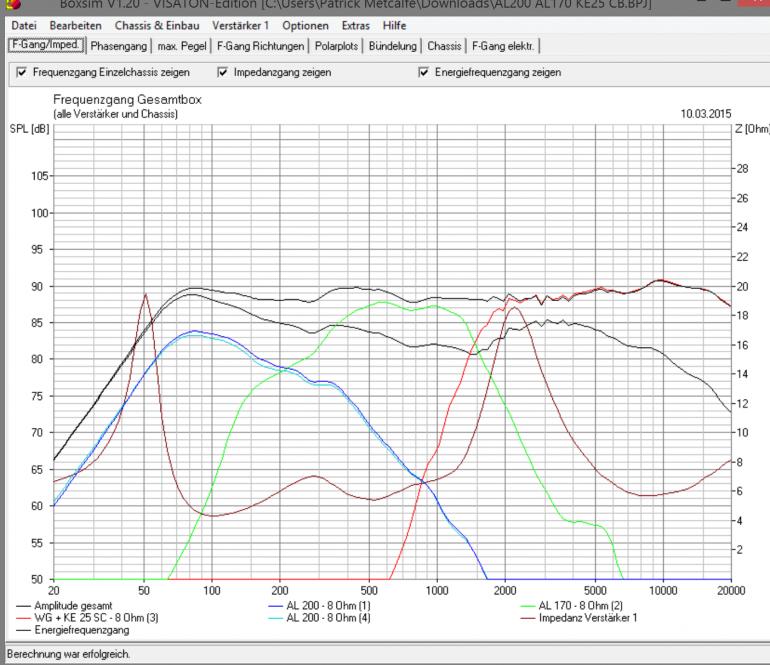The width and height of the screenshot is (770, 665).
Task: Toggle Energiefrequenzgang zeigen checkbox
Action: (423, 72)
